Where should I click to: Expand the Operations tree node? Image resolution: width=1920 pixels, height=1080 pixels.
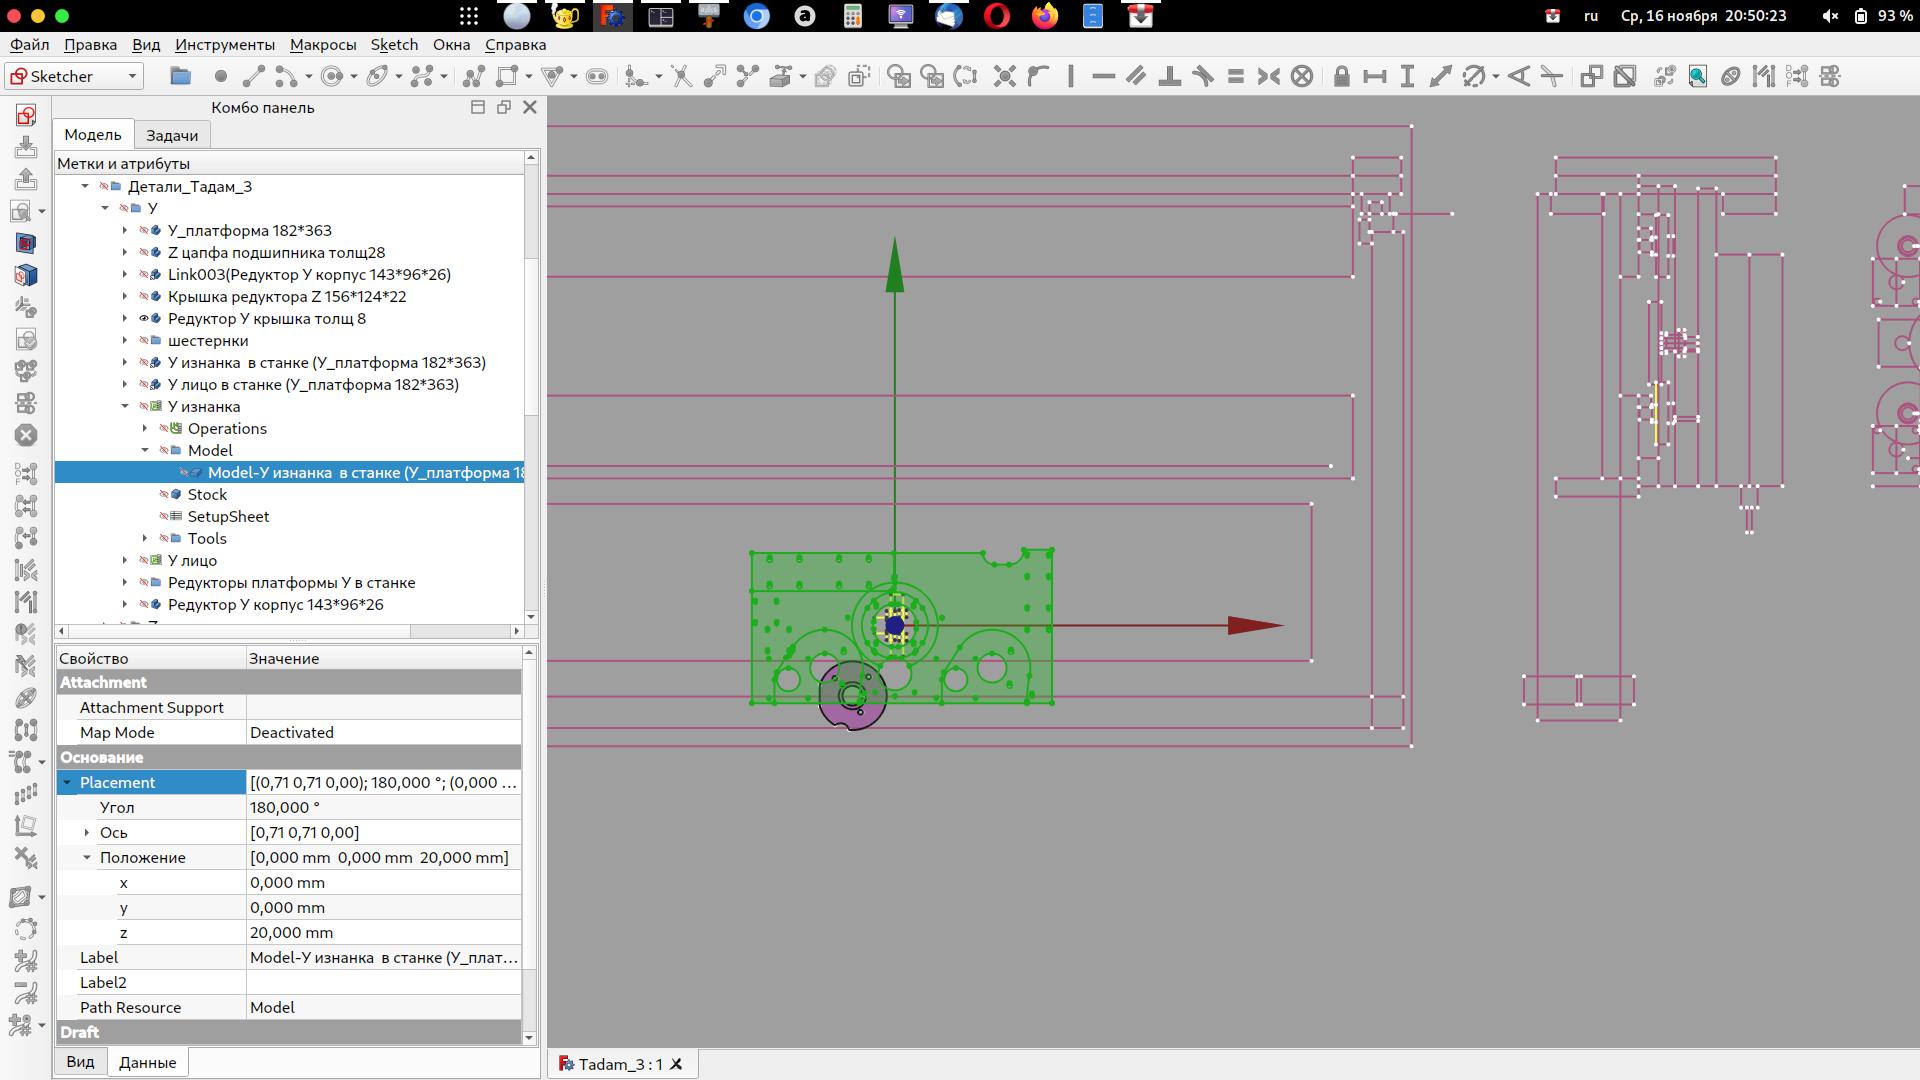click(145, 429)
